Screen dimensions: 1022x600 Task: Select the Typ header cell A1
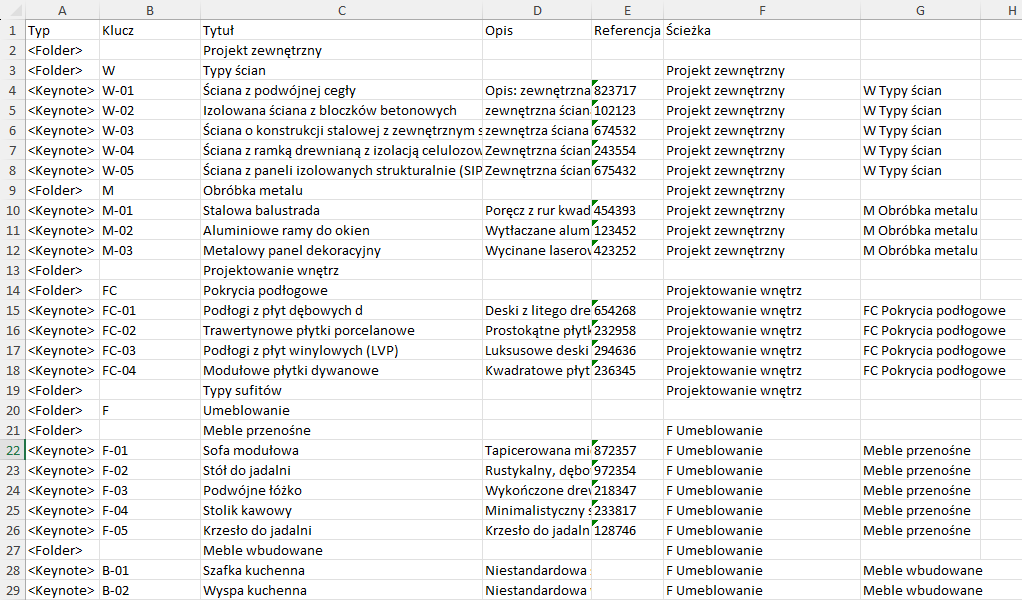coord(61,30)
